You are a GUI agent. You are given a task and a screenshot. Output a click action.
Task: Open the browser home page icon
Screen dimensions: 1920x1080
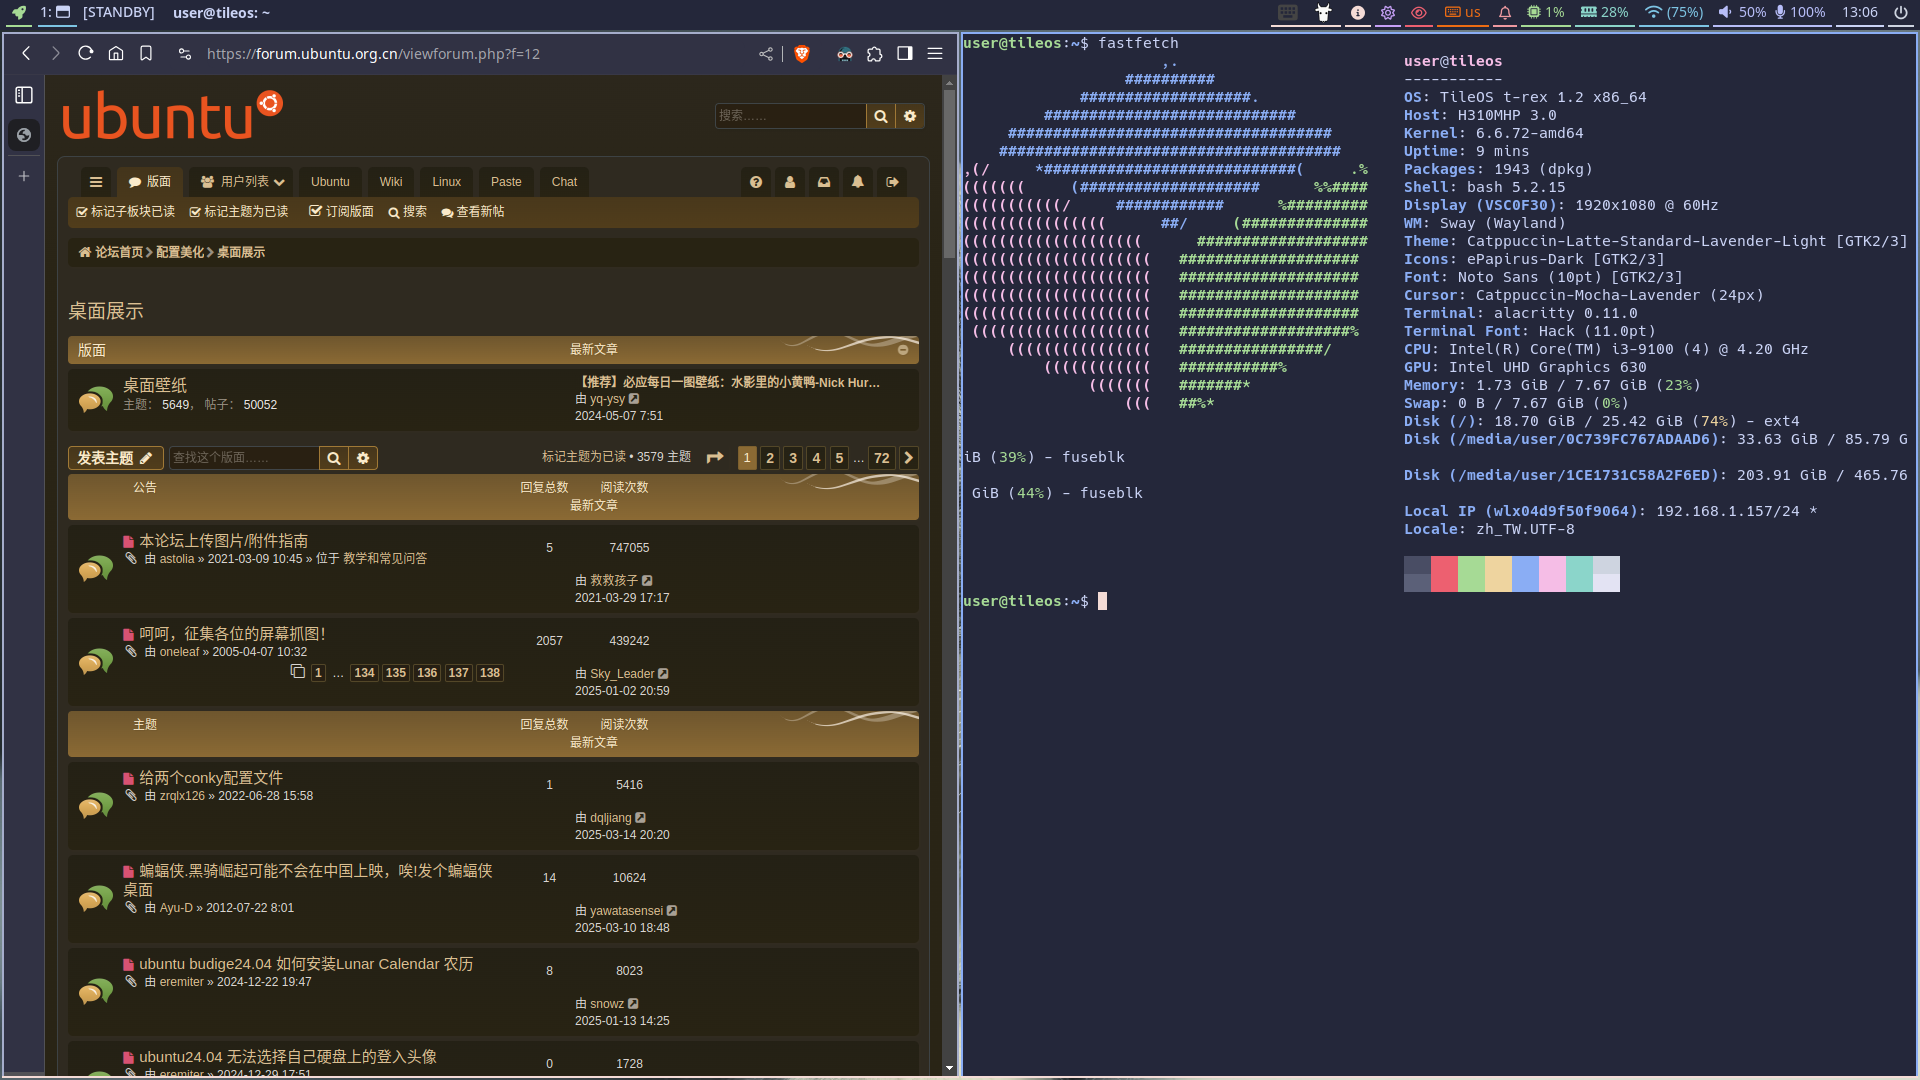116,54
